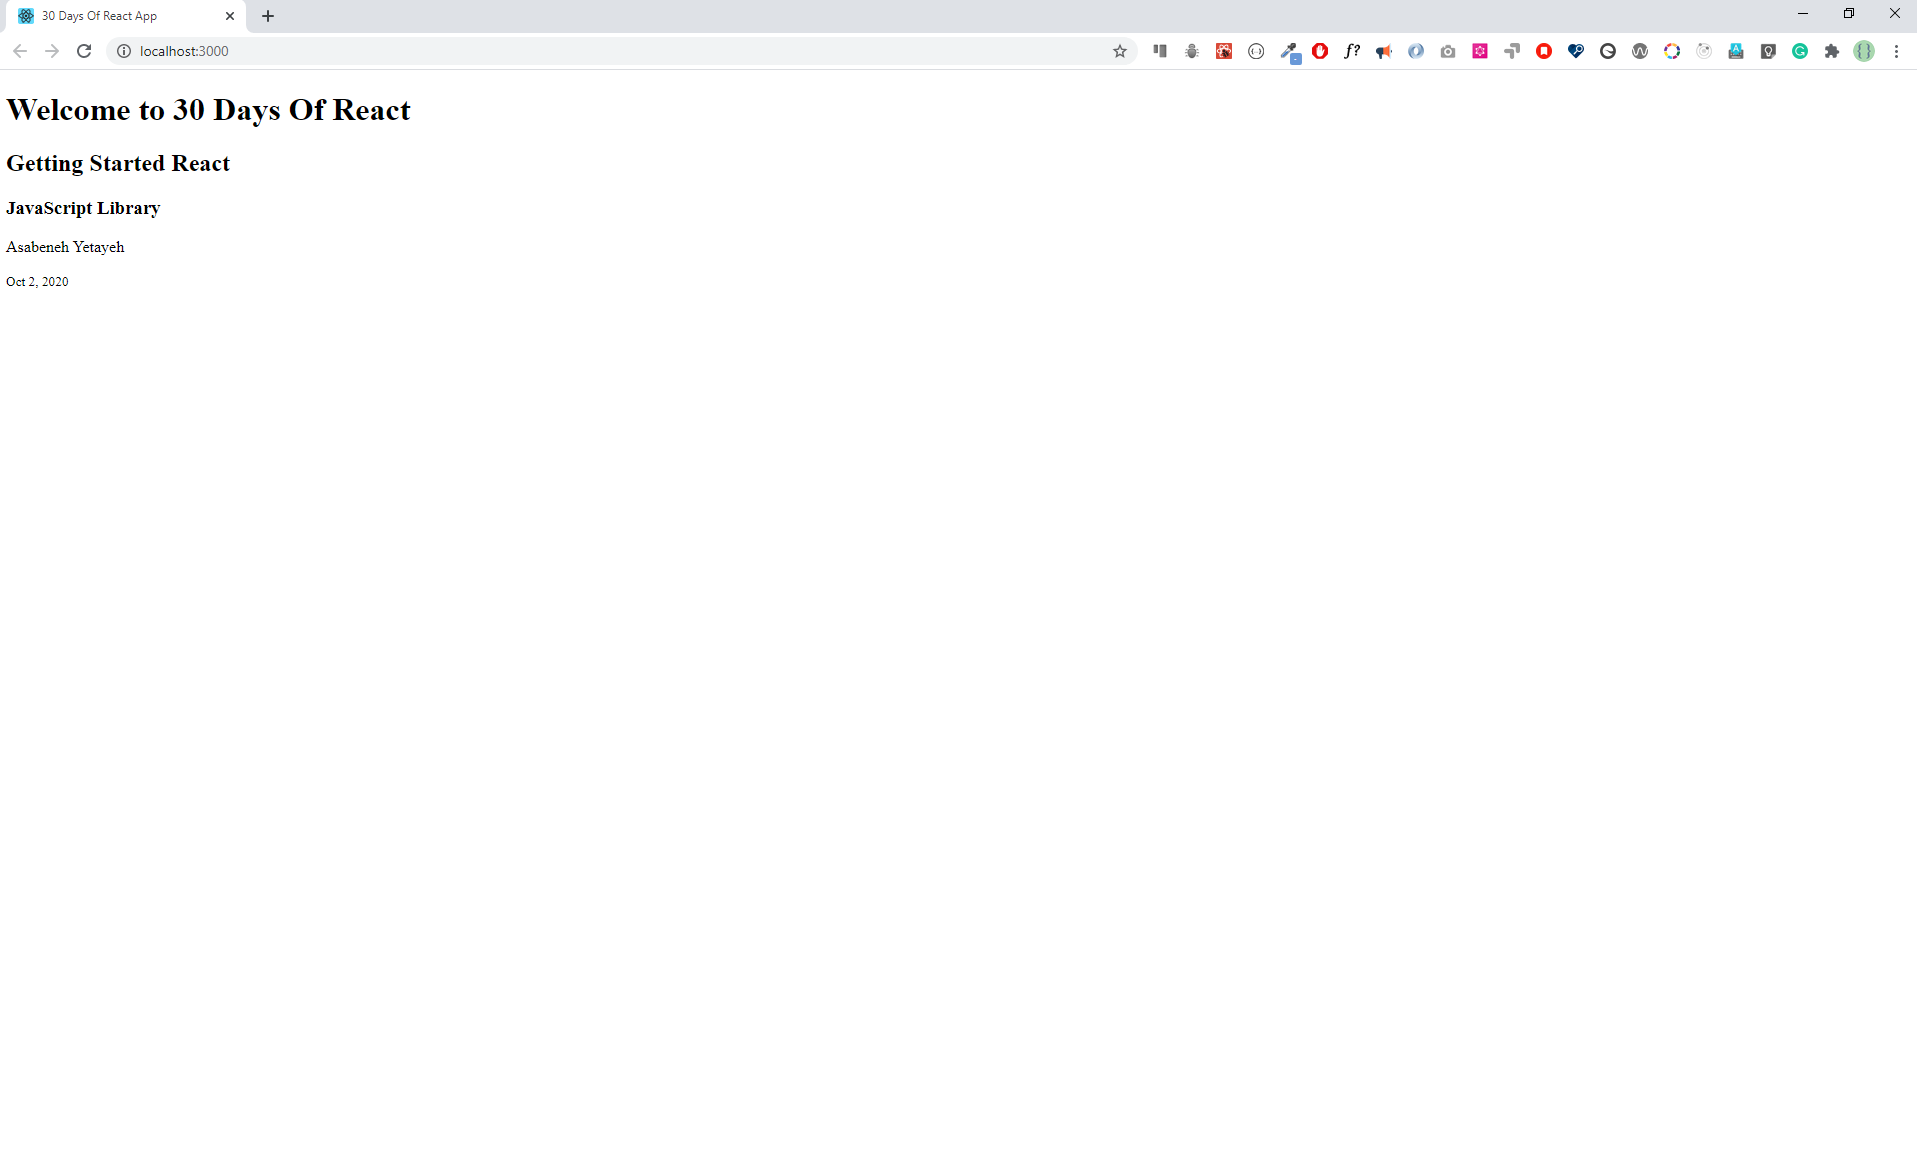The image size is (1917, 1152).
Task: Click the React logo favicon in the tab
Action: [x=25, y=15]
